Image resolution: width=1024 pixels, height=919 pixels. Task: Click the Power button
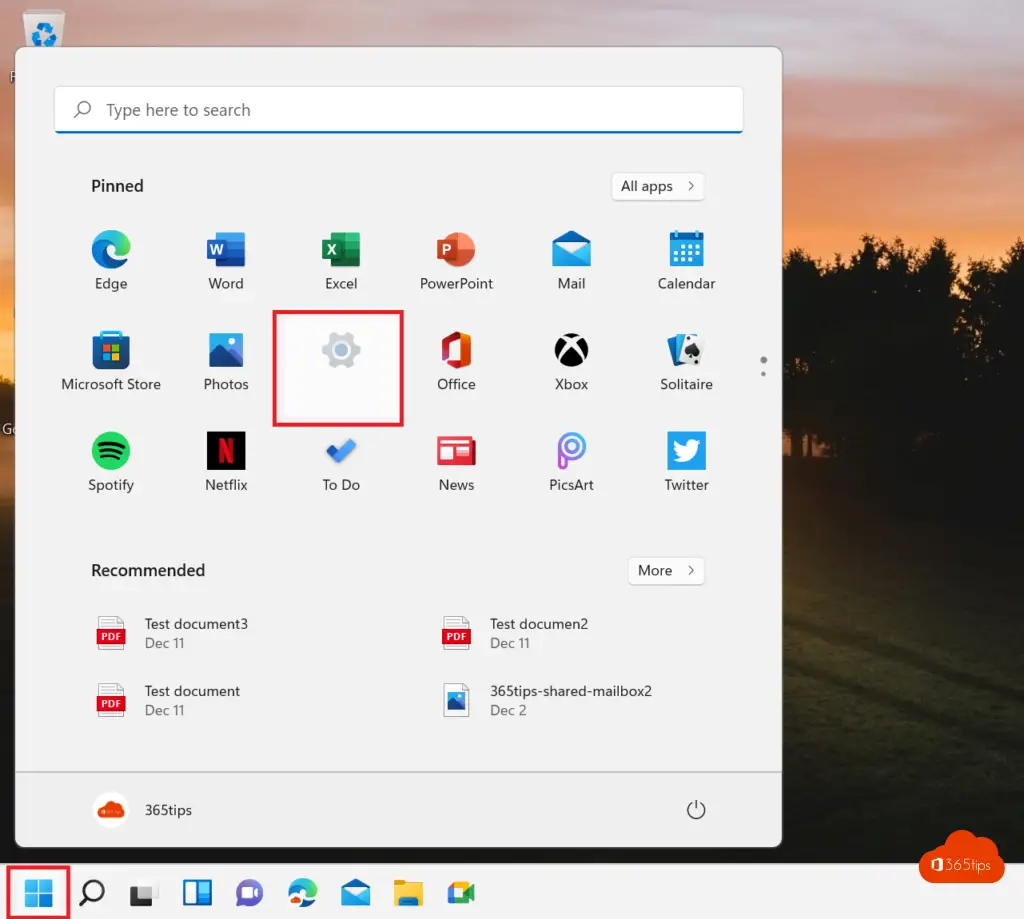click(696, 810)
